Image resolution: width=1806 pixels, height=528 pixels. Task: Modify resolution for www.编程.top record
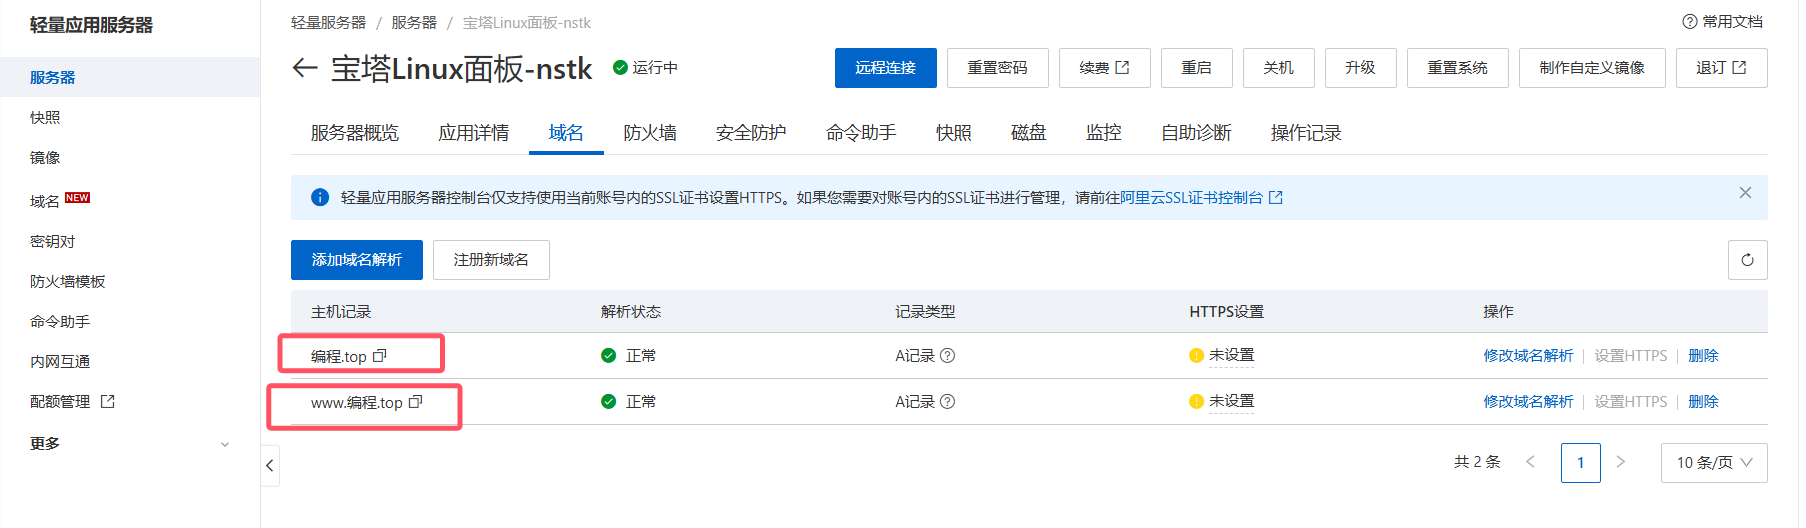coord(1528,402)
